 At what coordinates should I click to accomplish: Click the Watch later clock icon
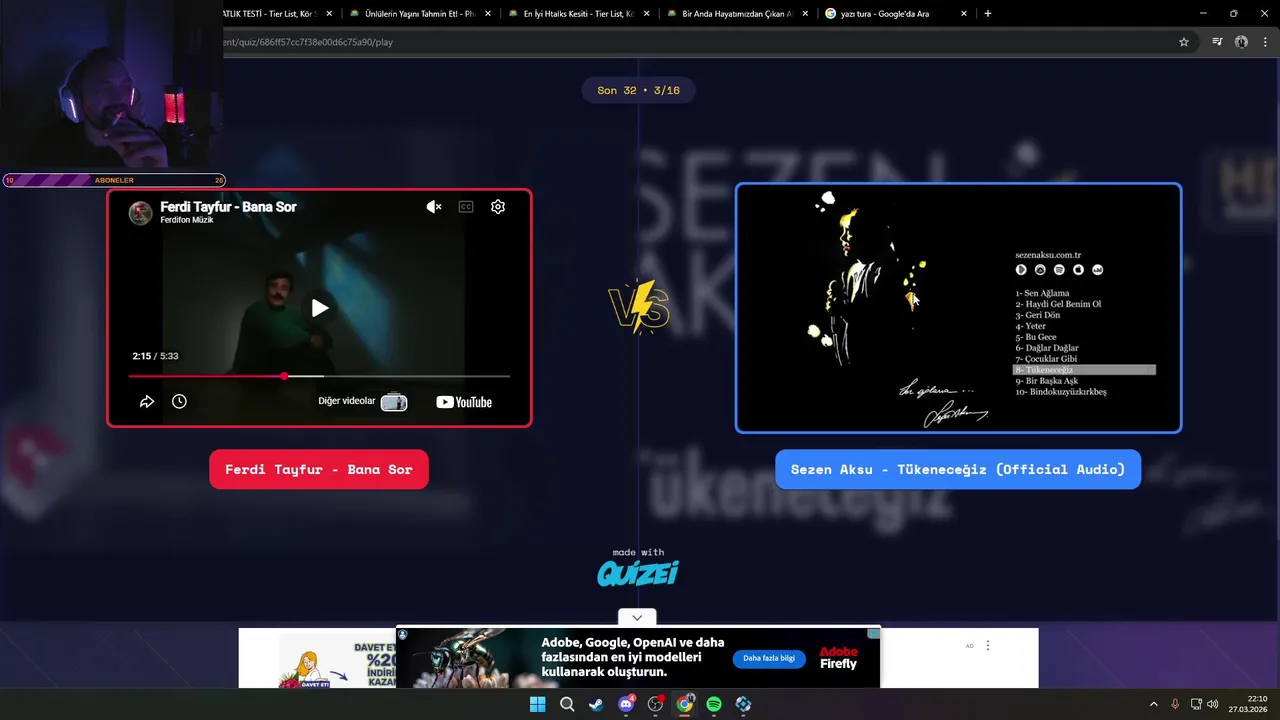point(179,401)
